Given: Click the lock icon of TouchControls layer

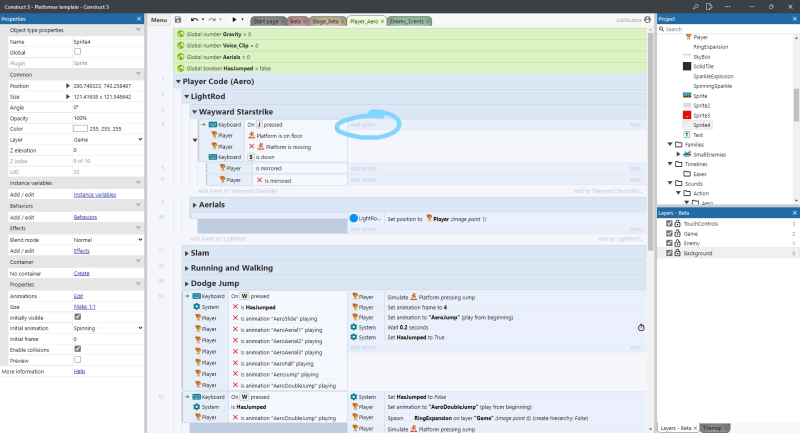Looking at the screenshot, I should [678, 223].
